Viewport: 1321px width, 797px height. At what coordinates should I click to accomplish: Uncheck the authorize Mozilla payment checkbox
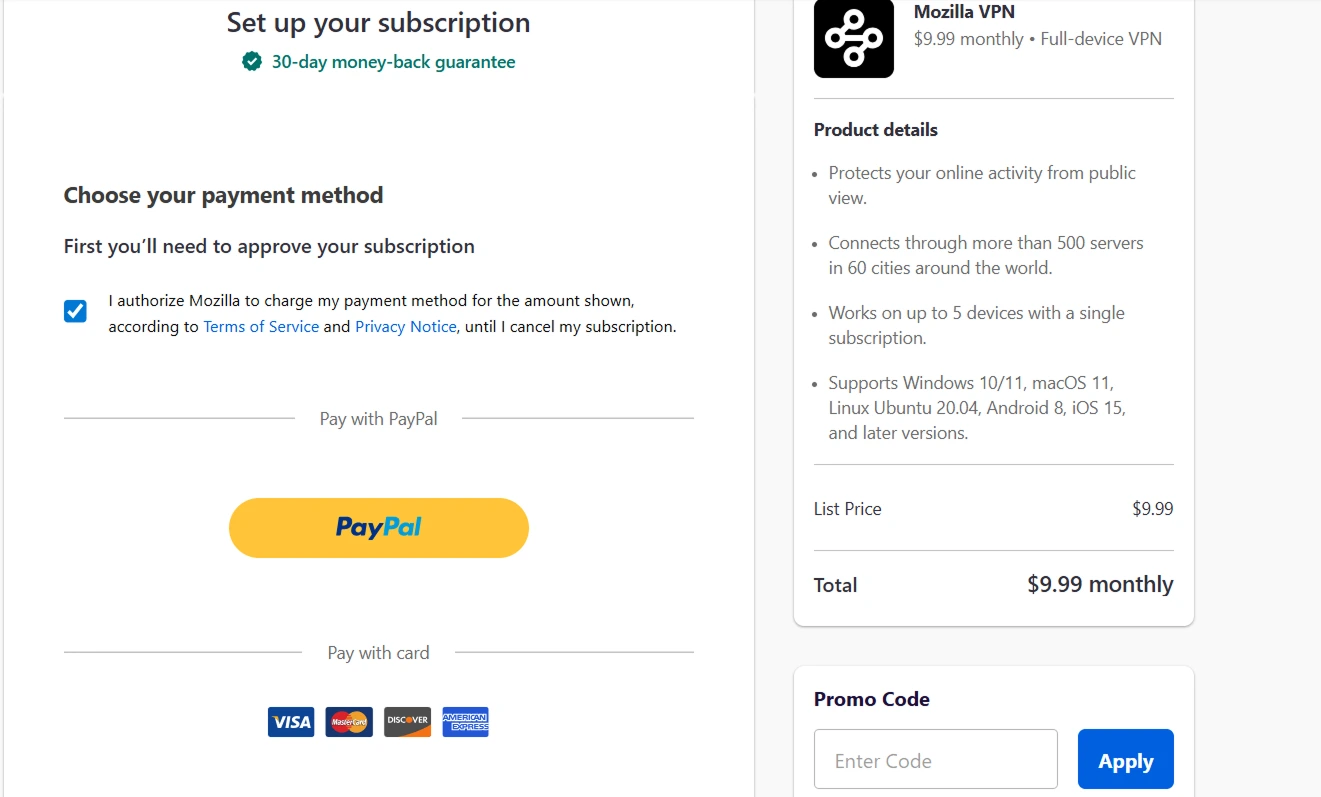pyautogui.click(x=75, y=312)
